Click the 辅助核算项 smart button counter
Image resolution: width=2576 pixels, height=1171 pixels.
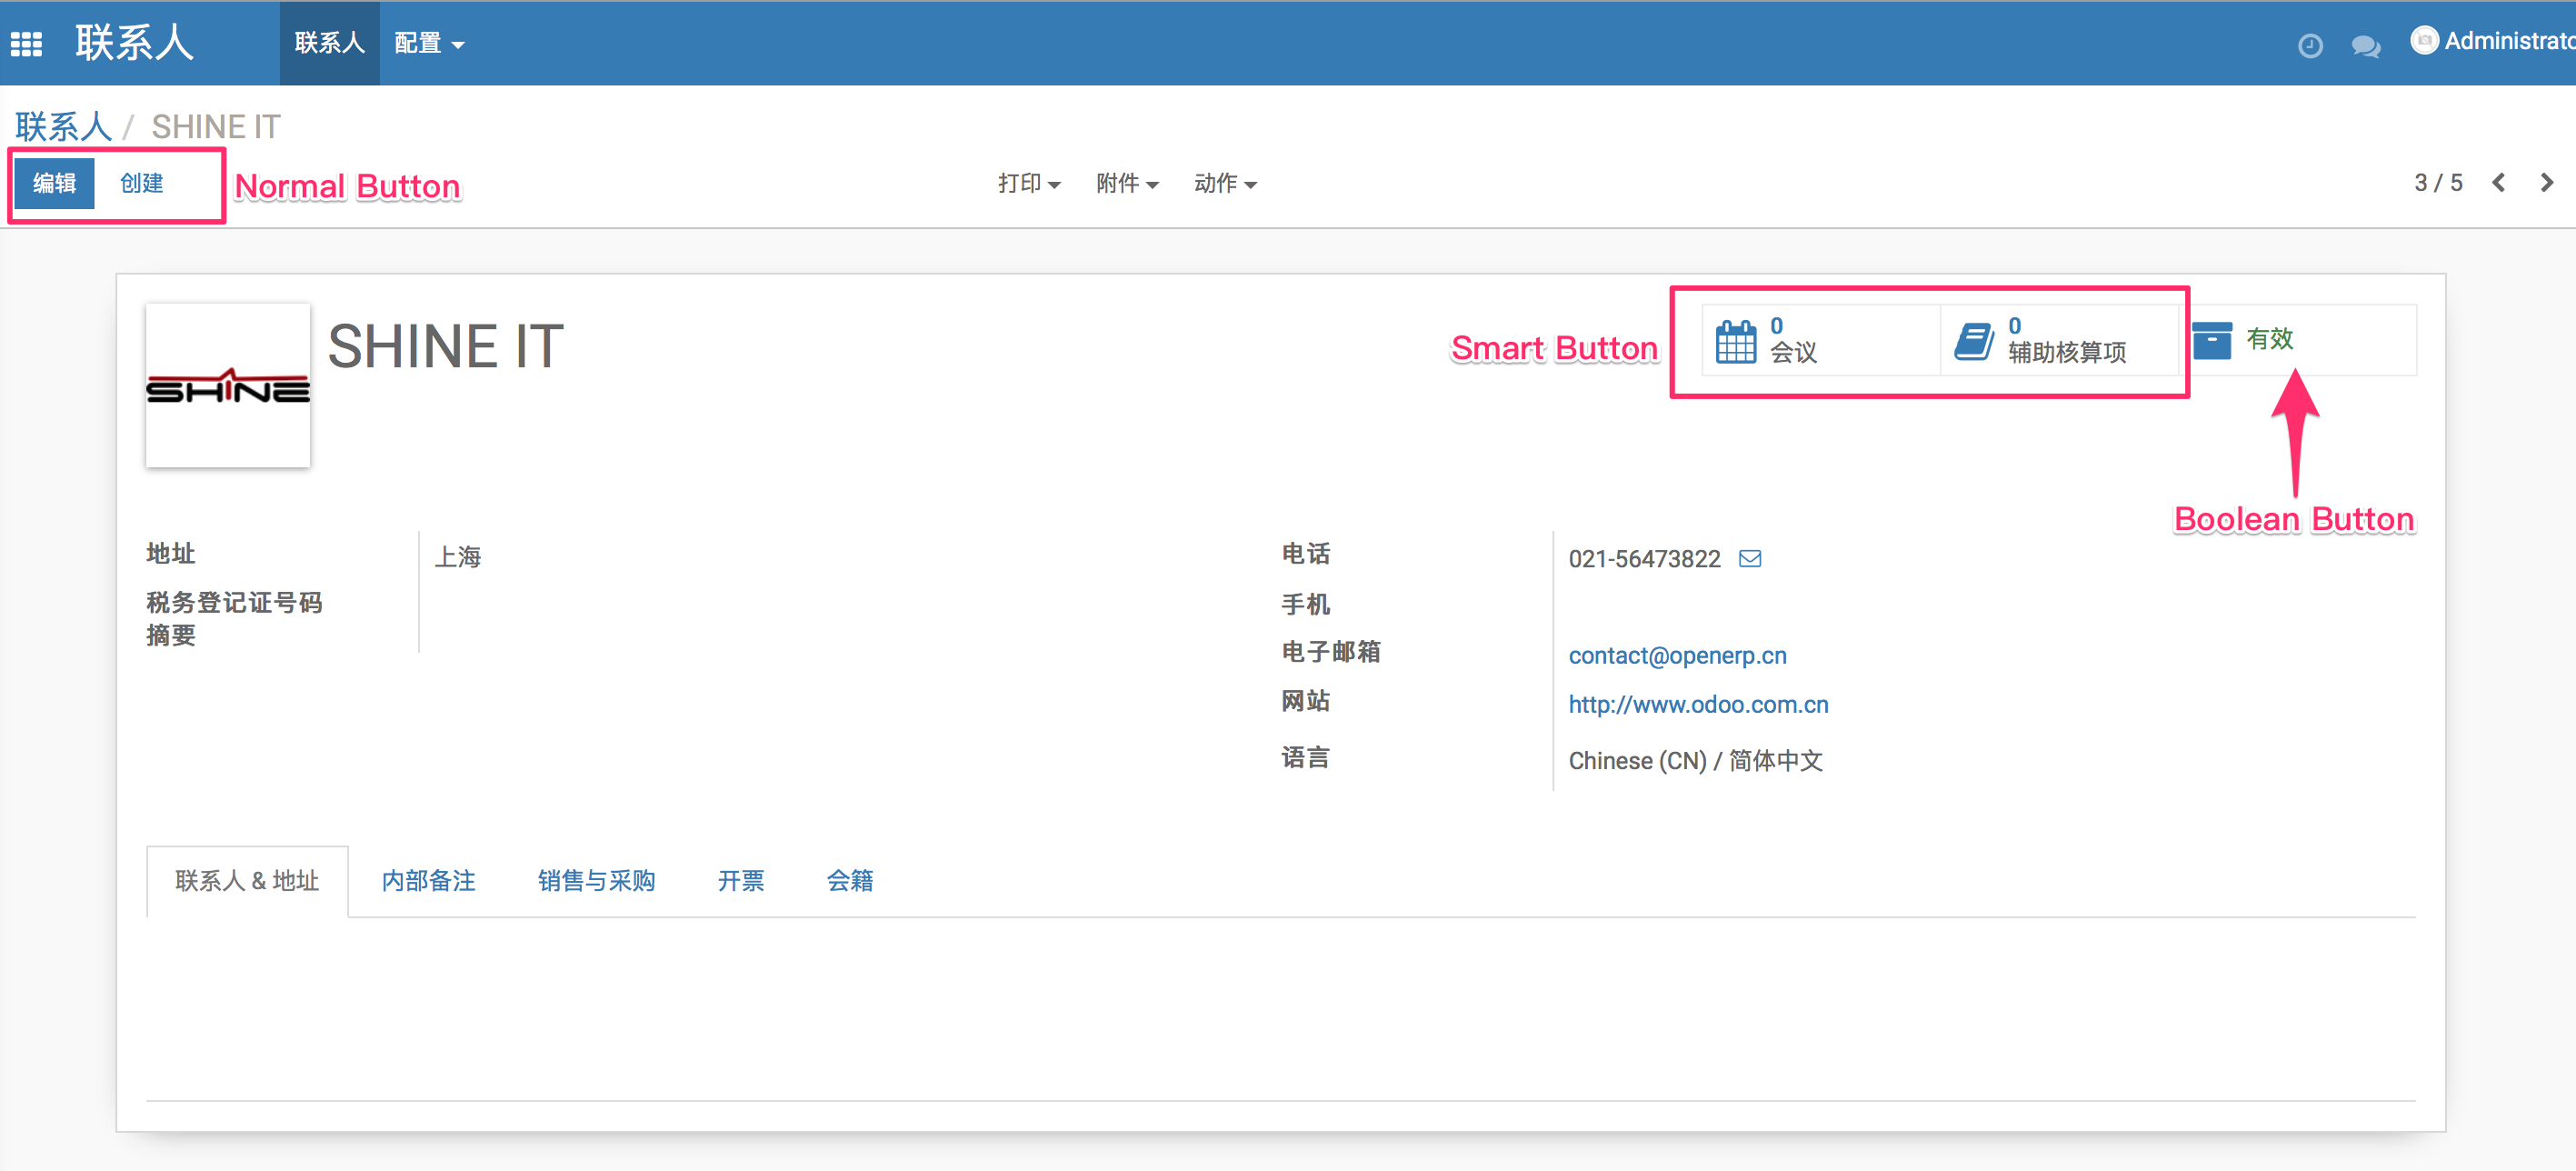pos(2068,340)
